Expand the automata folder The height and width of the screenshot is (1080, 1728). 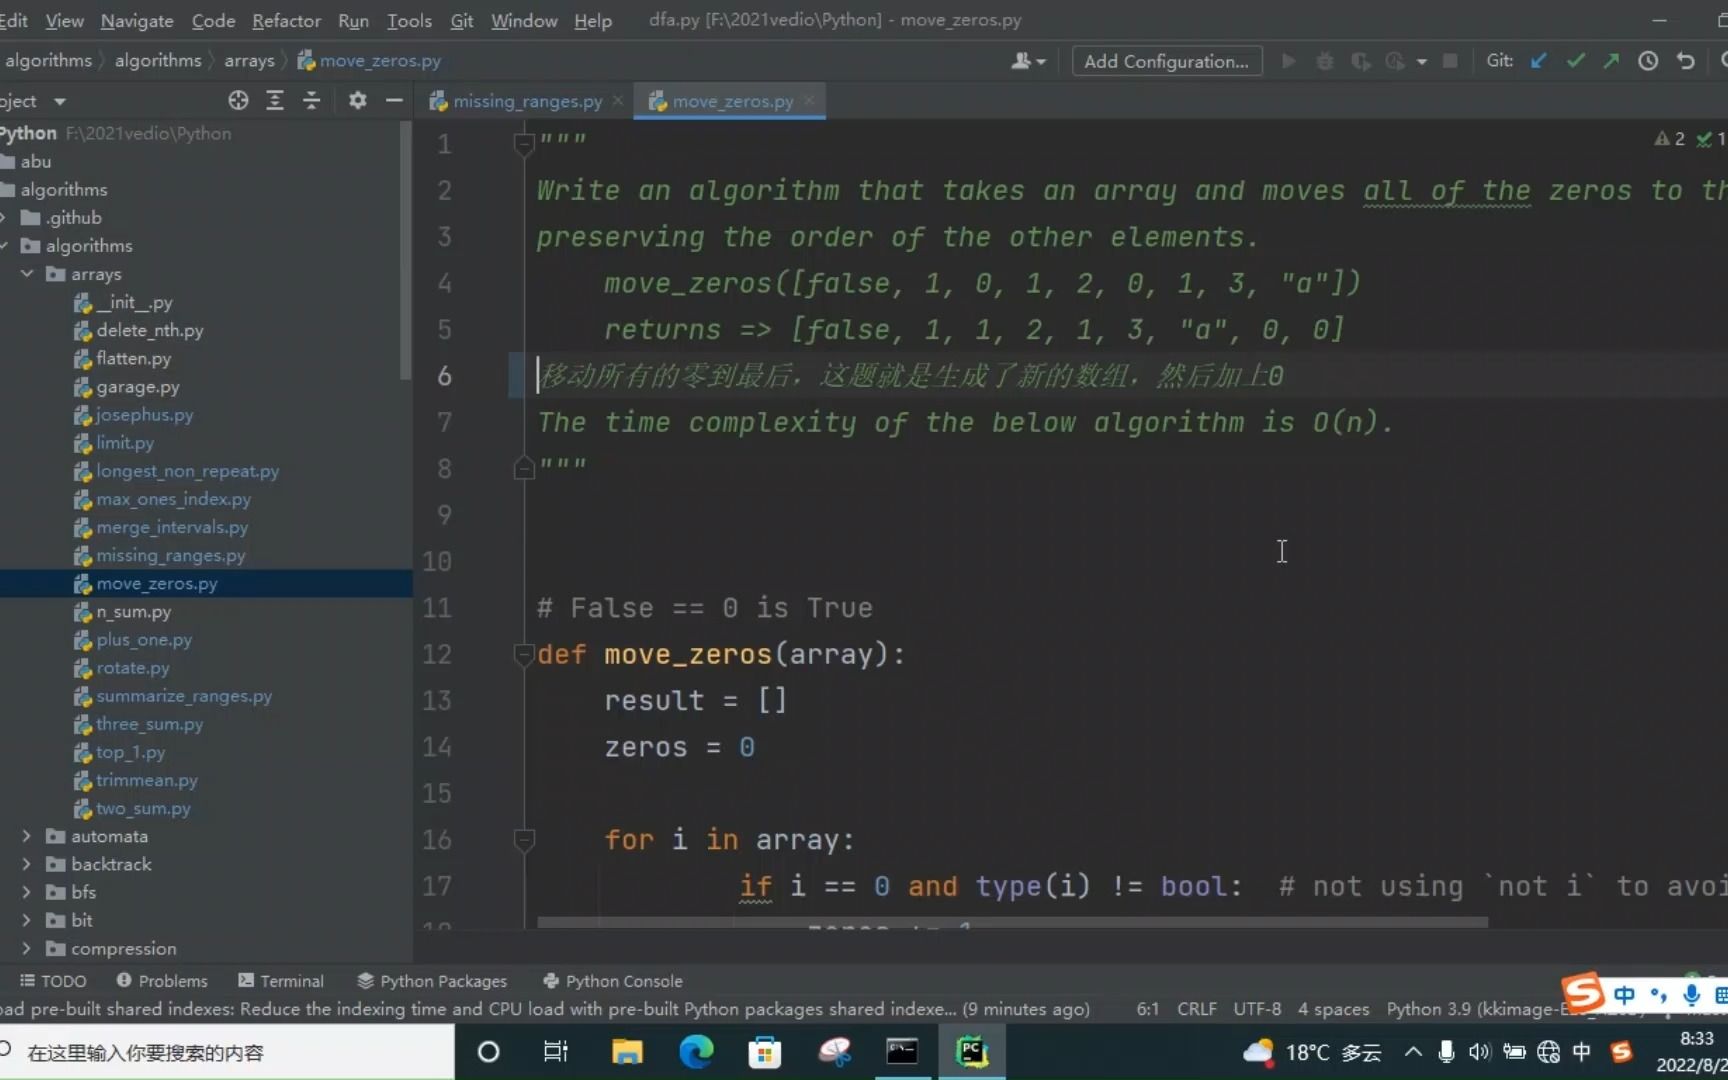tap(26, 836)
